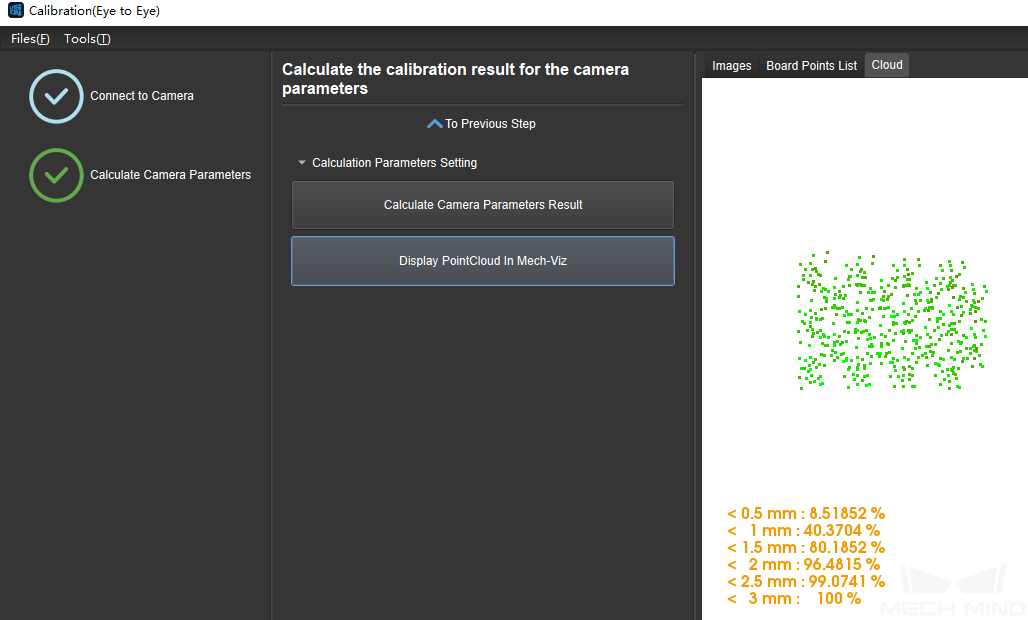This screenshot has width=1028, height=620.
Task: Click the '< 3 mm : 100 %' error statistic
Action: pos(794,599)
